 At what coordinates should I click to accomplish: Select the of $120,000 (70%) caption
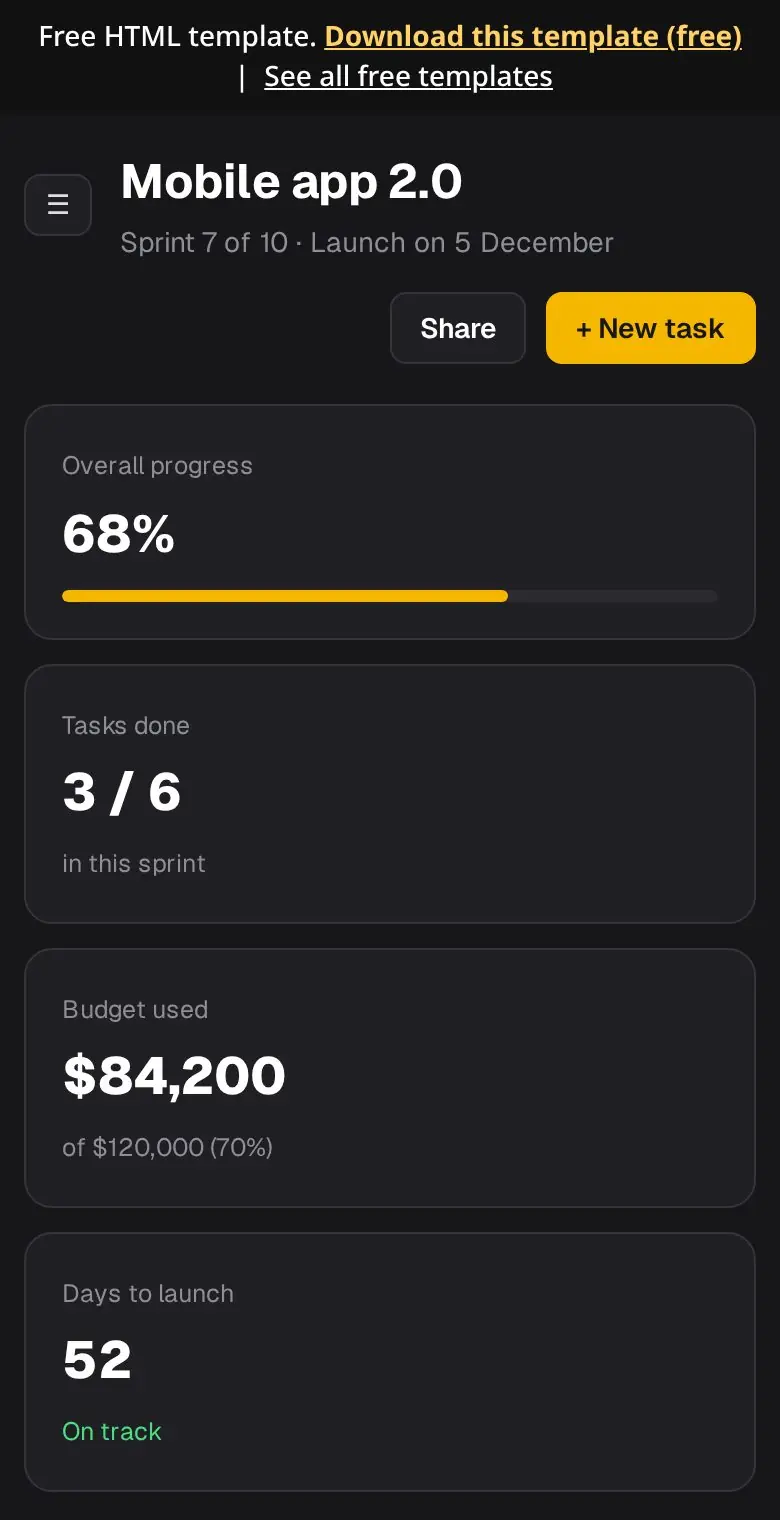(x=167, y=1147)
